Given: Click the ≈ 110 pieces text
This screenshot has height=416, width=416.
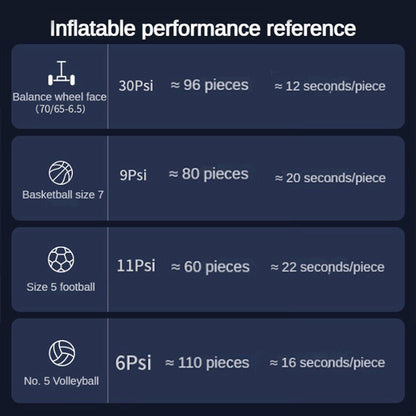Looking at the screenshot, I should click(207, 363).
